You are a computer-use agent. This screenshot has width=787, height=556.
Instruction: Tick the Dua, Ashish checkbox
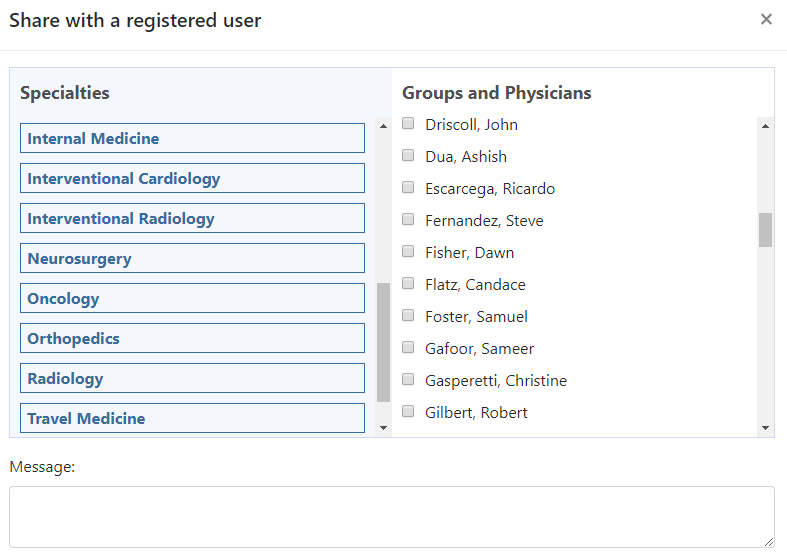[408, 156]
